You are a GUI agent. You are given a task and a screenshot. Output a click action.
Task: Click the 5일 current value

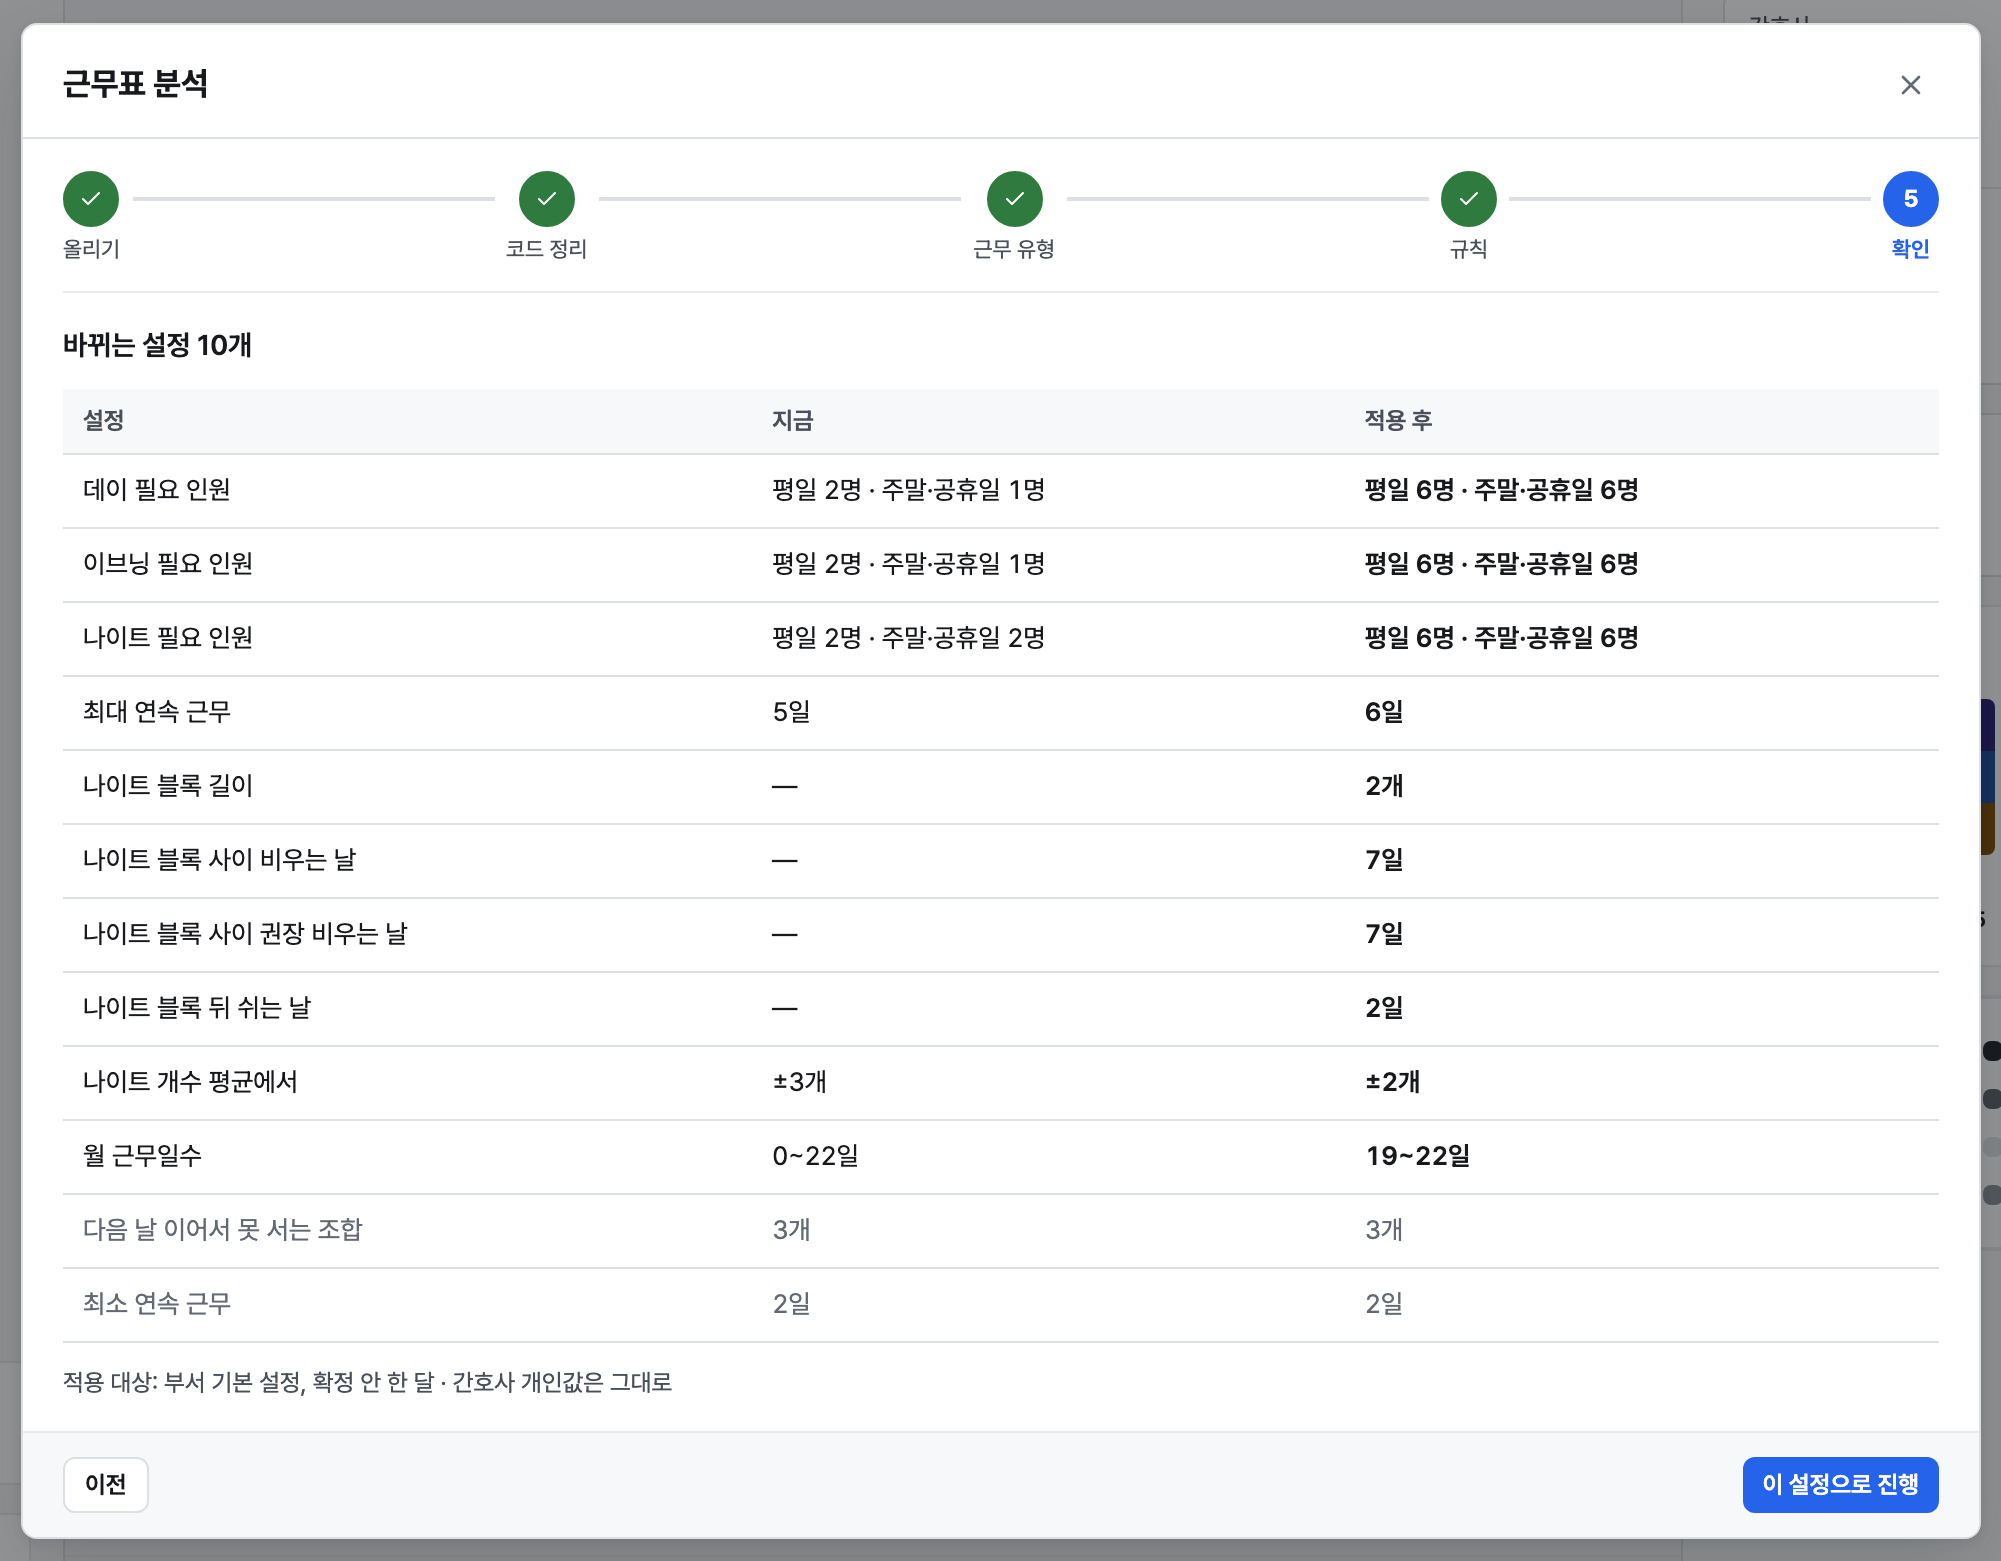pyautogui.click(x=791, y=712)
